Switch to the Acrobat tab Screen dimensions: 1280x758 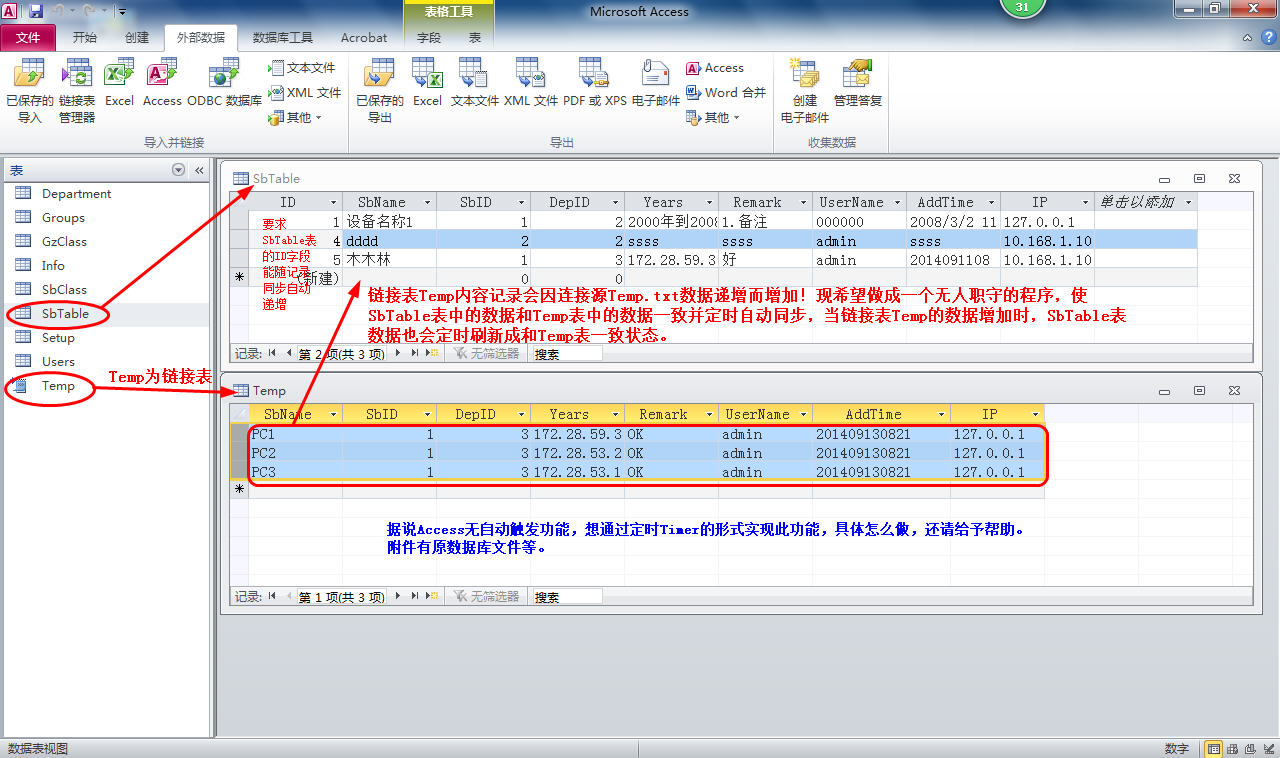click(364, 37)
